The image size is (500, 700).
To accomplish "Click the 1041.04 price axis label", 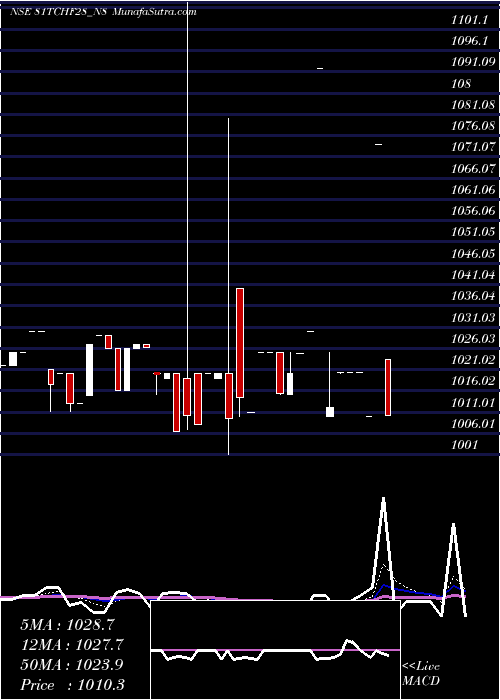I will tap(473, 275).
